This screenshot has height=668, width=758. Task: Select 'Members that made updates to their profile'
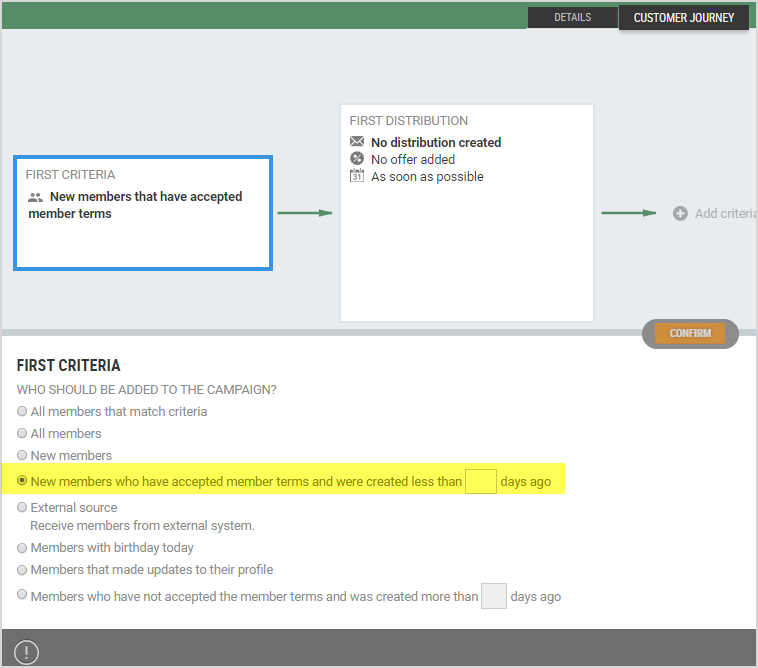(x=22, y=570)
